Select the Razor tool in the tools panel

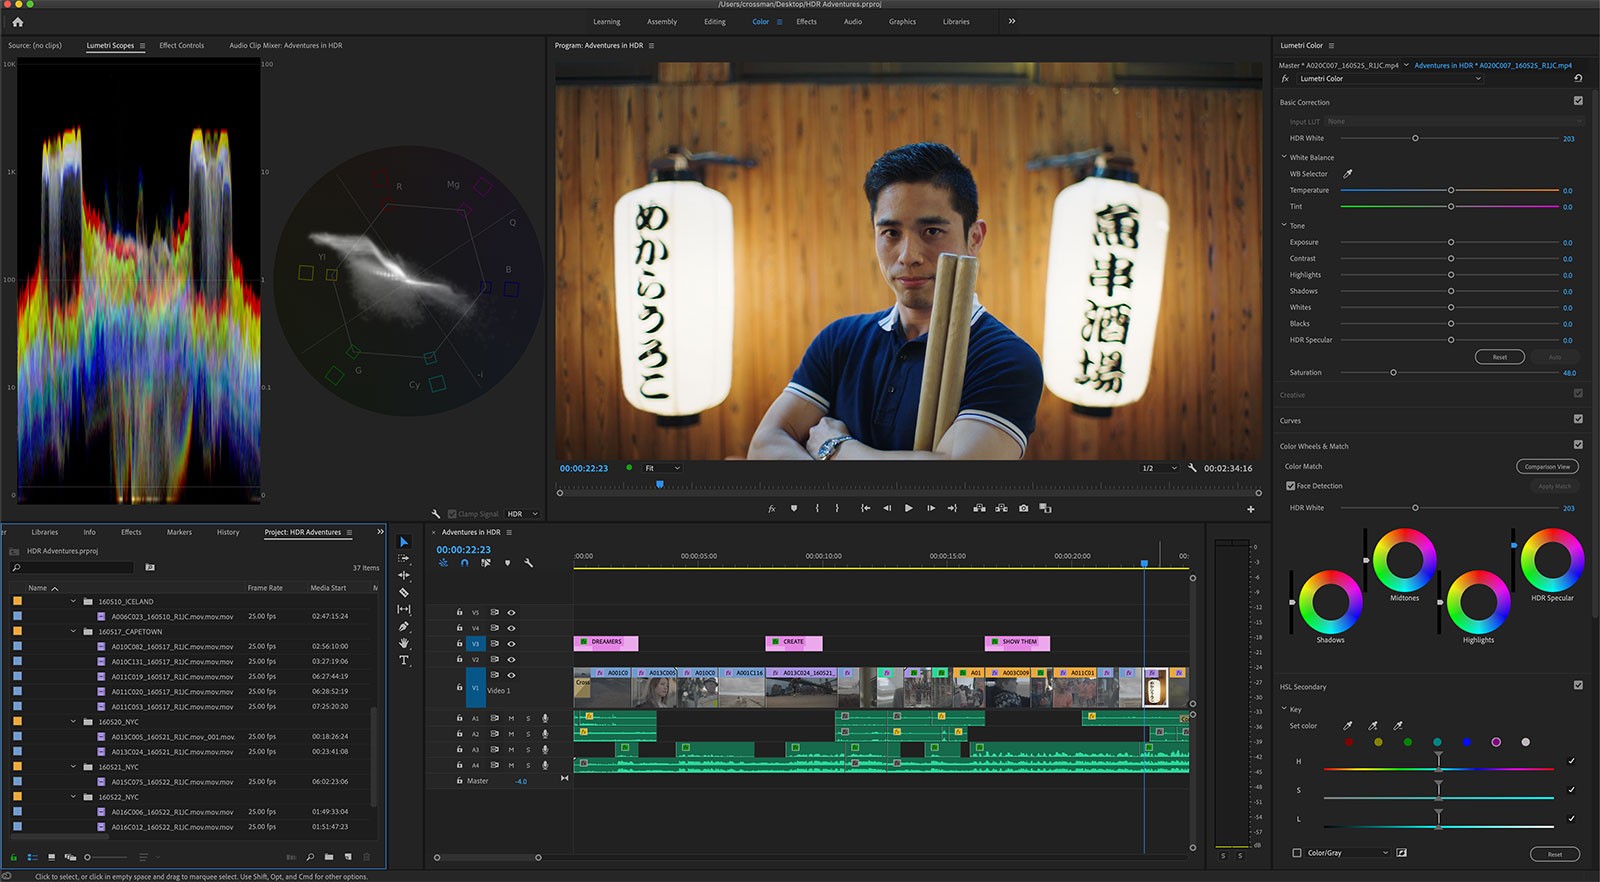tap(404, 593)
